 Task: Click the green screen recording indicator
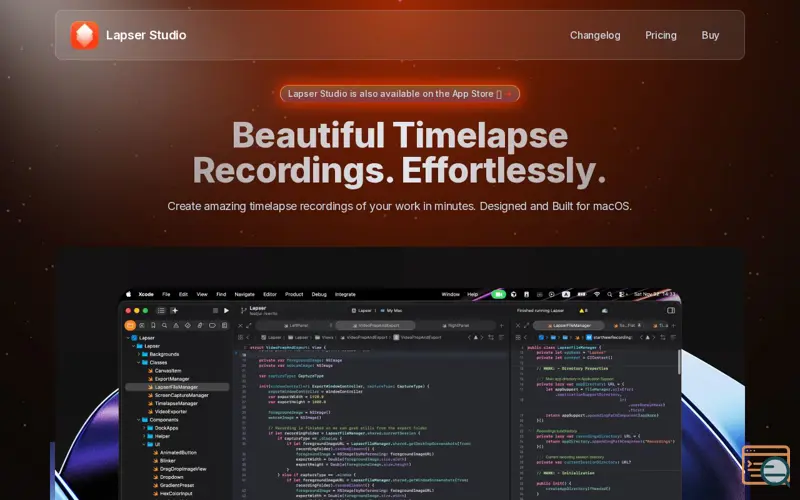pyautogui.click(x=498, y=294)
